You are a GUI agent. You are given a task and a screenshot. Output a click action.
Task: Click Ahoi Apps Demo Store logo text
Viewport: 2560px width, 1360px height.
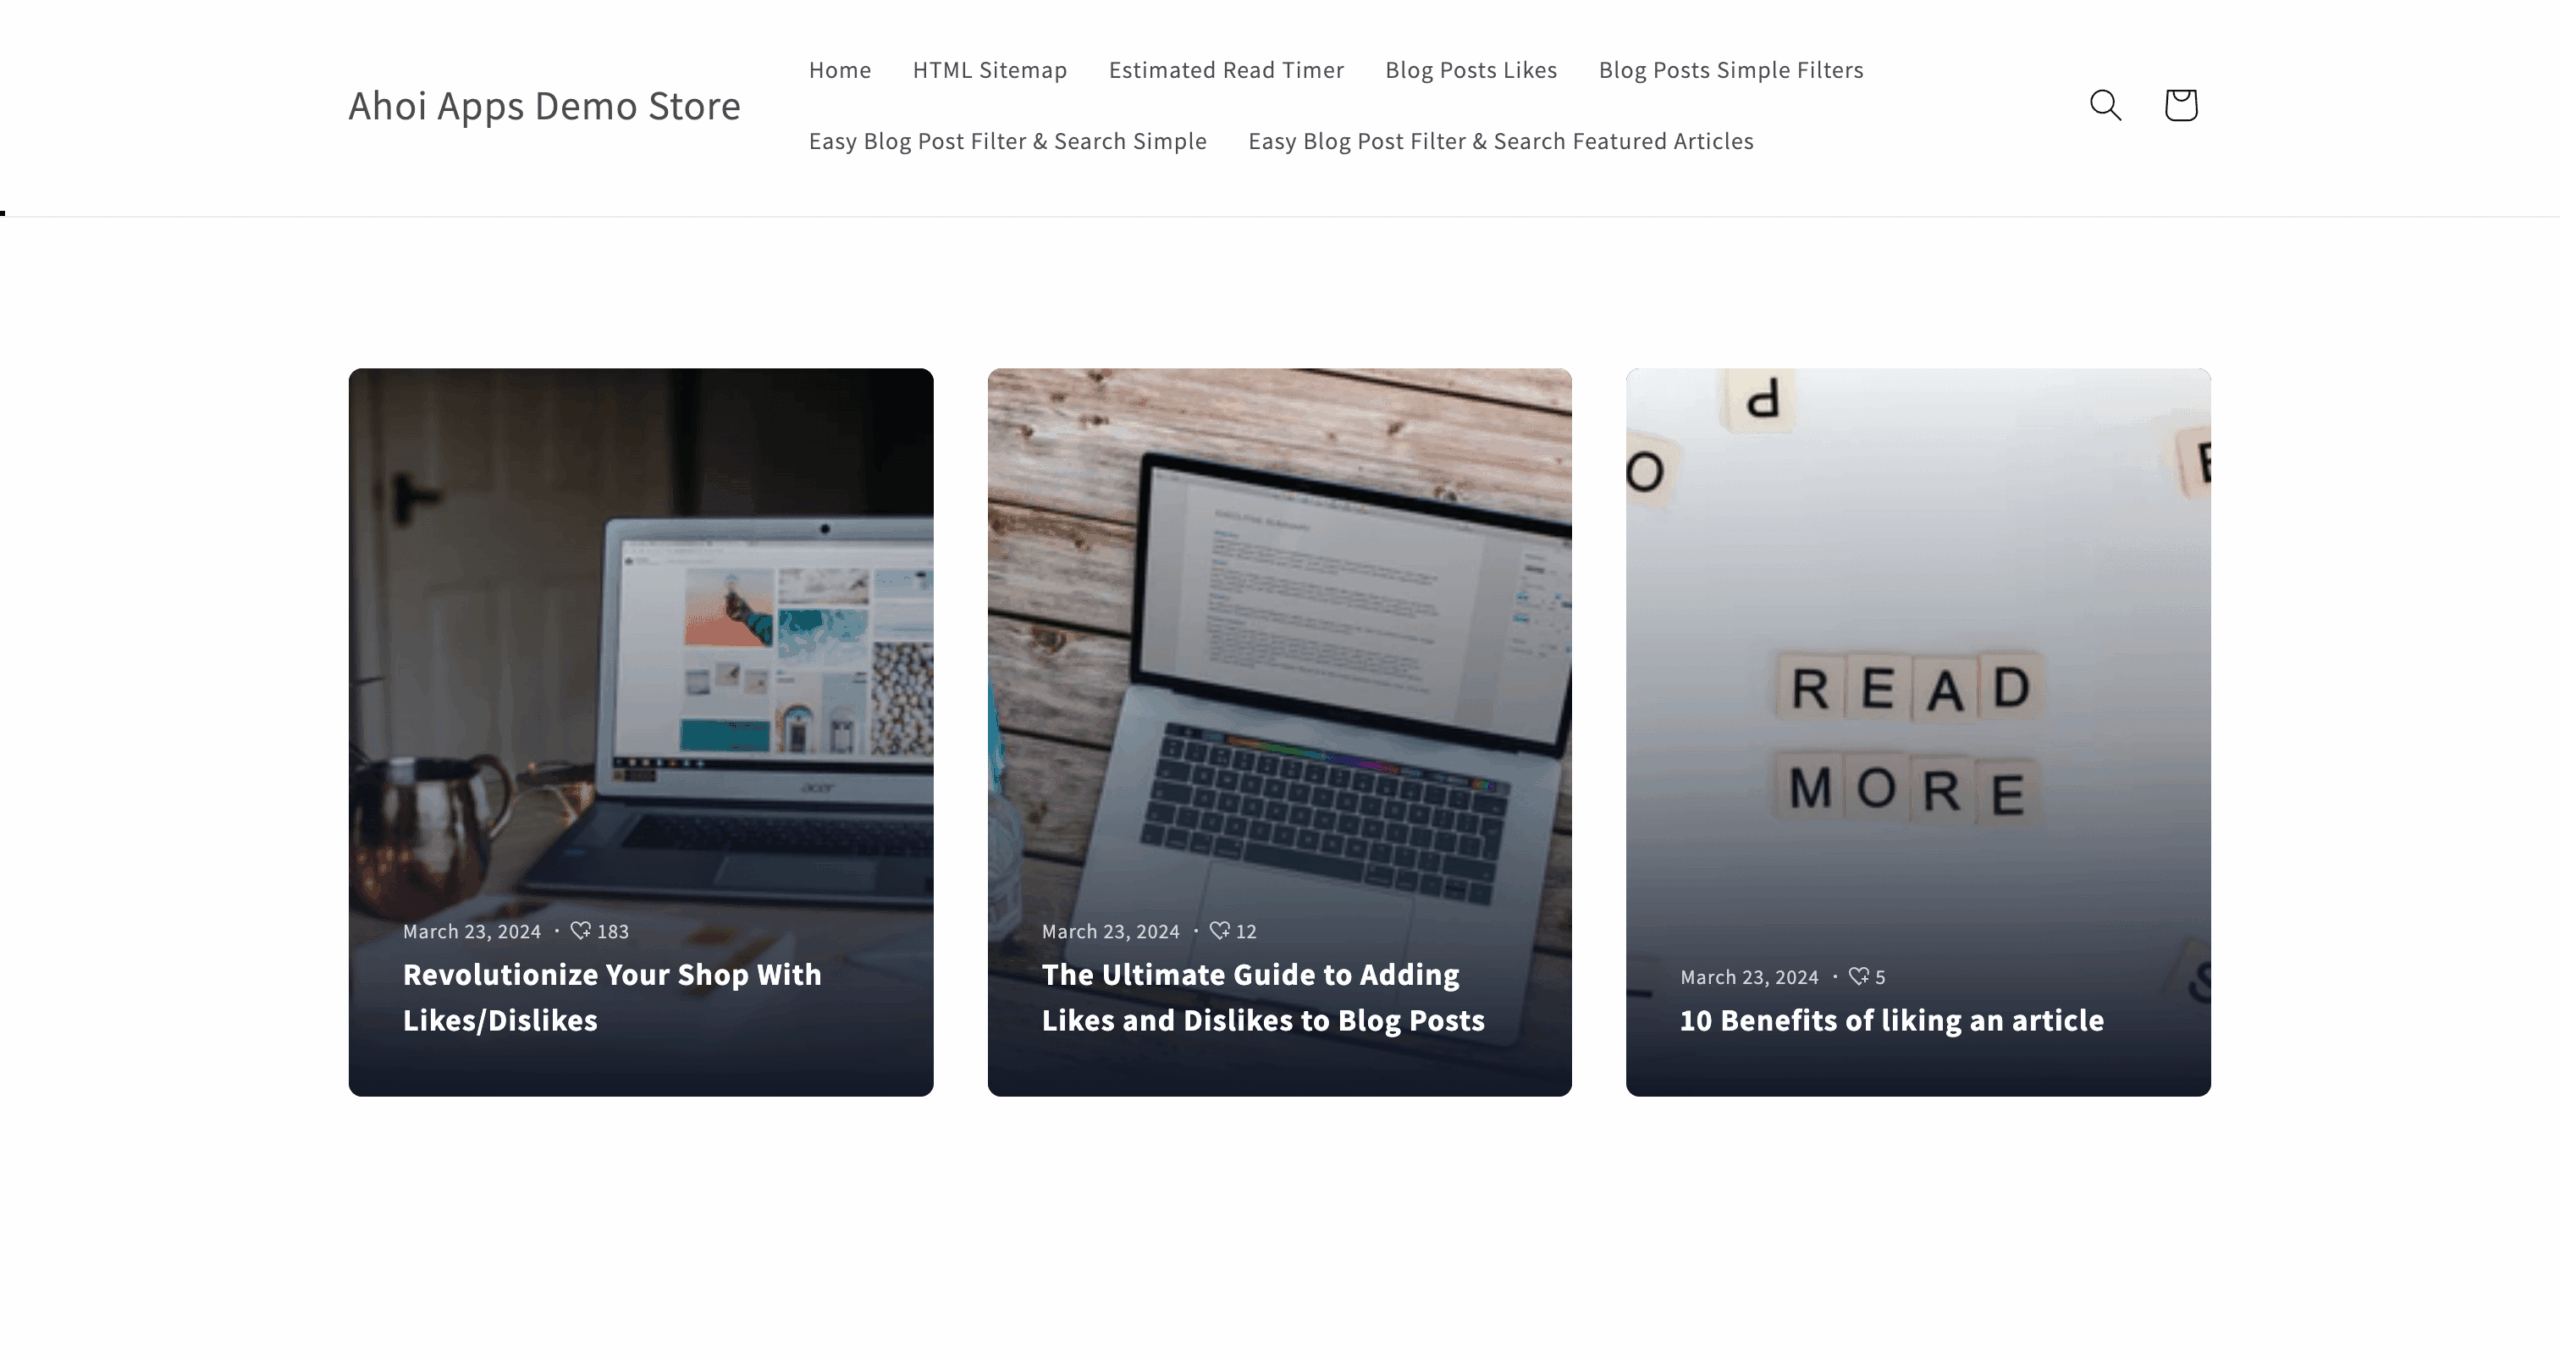click(545, 105)
